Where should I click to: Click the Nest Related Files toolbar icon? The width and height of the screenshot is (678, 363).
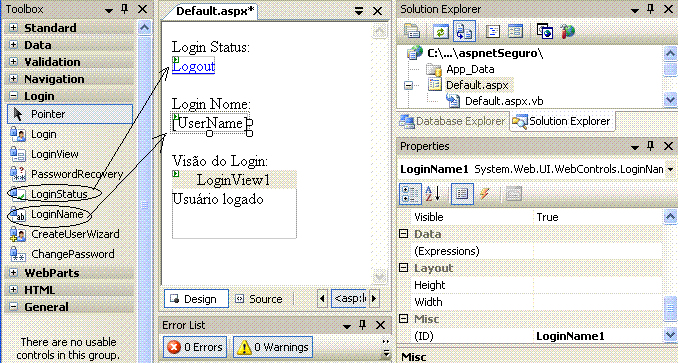click(x=464, y=31)
